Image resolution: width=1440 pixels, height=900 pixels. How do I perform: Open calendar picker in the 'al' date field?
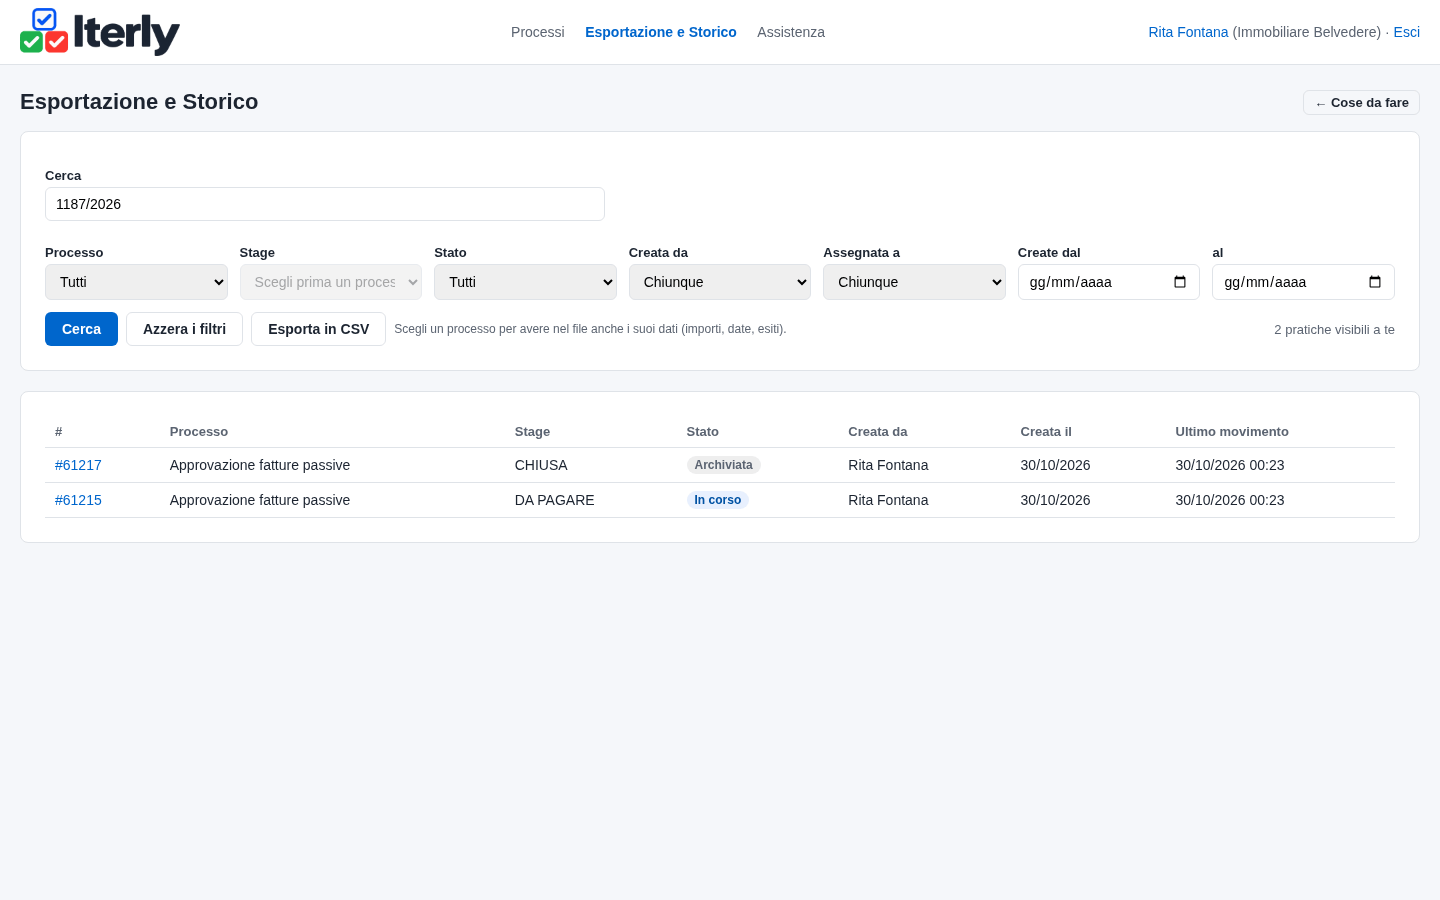coord(1375,282)
